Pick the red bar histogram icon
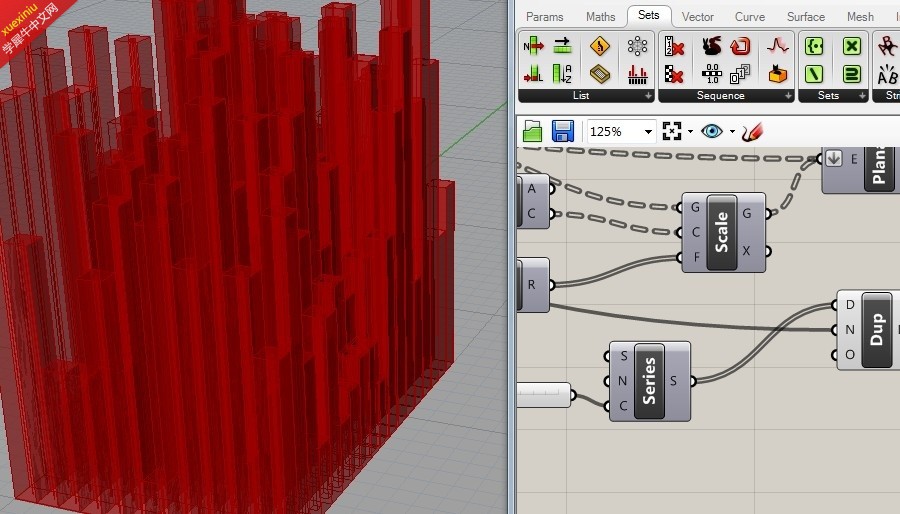 (637, 74)
